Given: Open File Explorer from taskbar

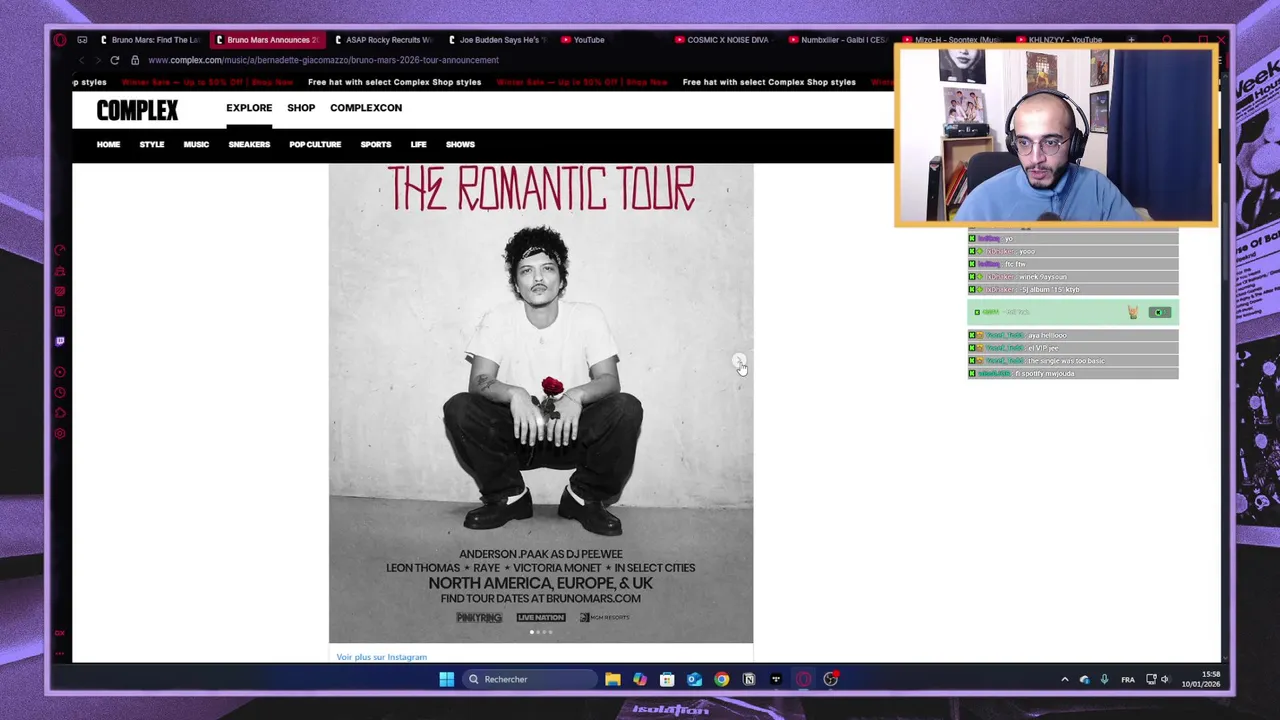Looking at the screenshot, I should [x=613, y=679].
